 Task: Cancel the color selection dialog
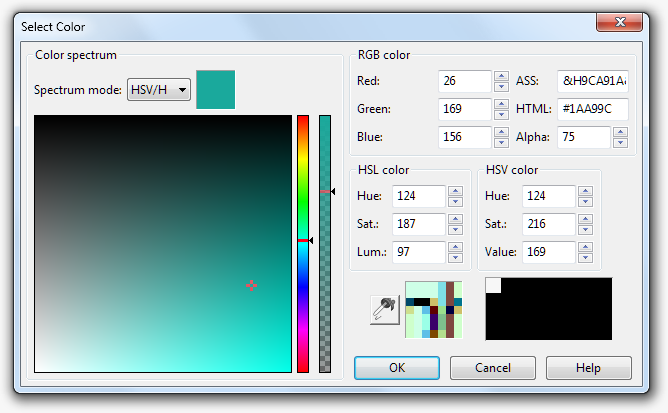click(492, 368)
